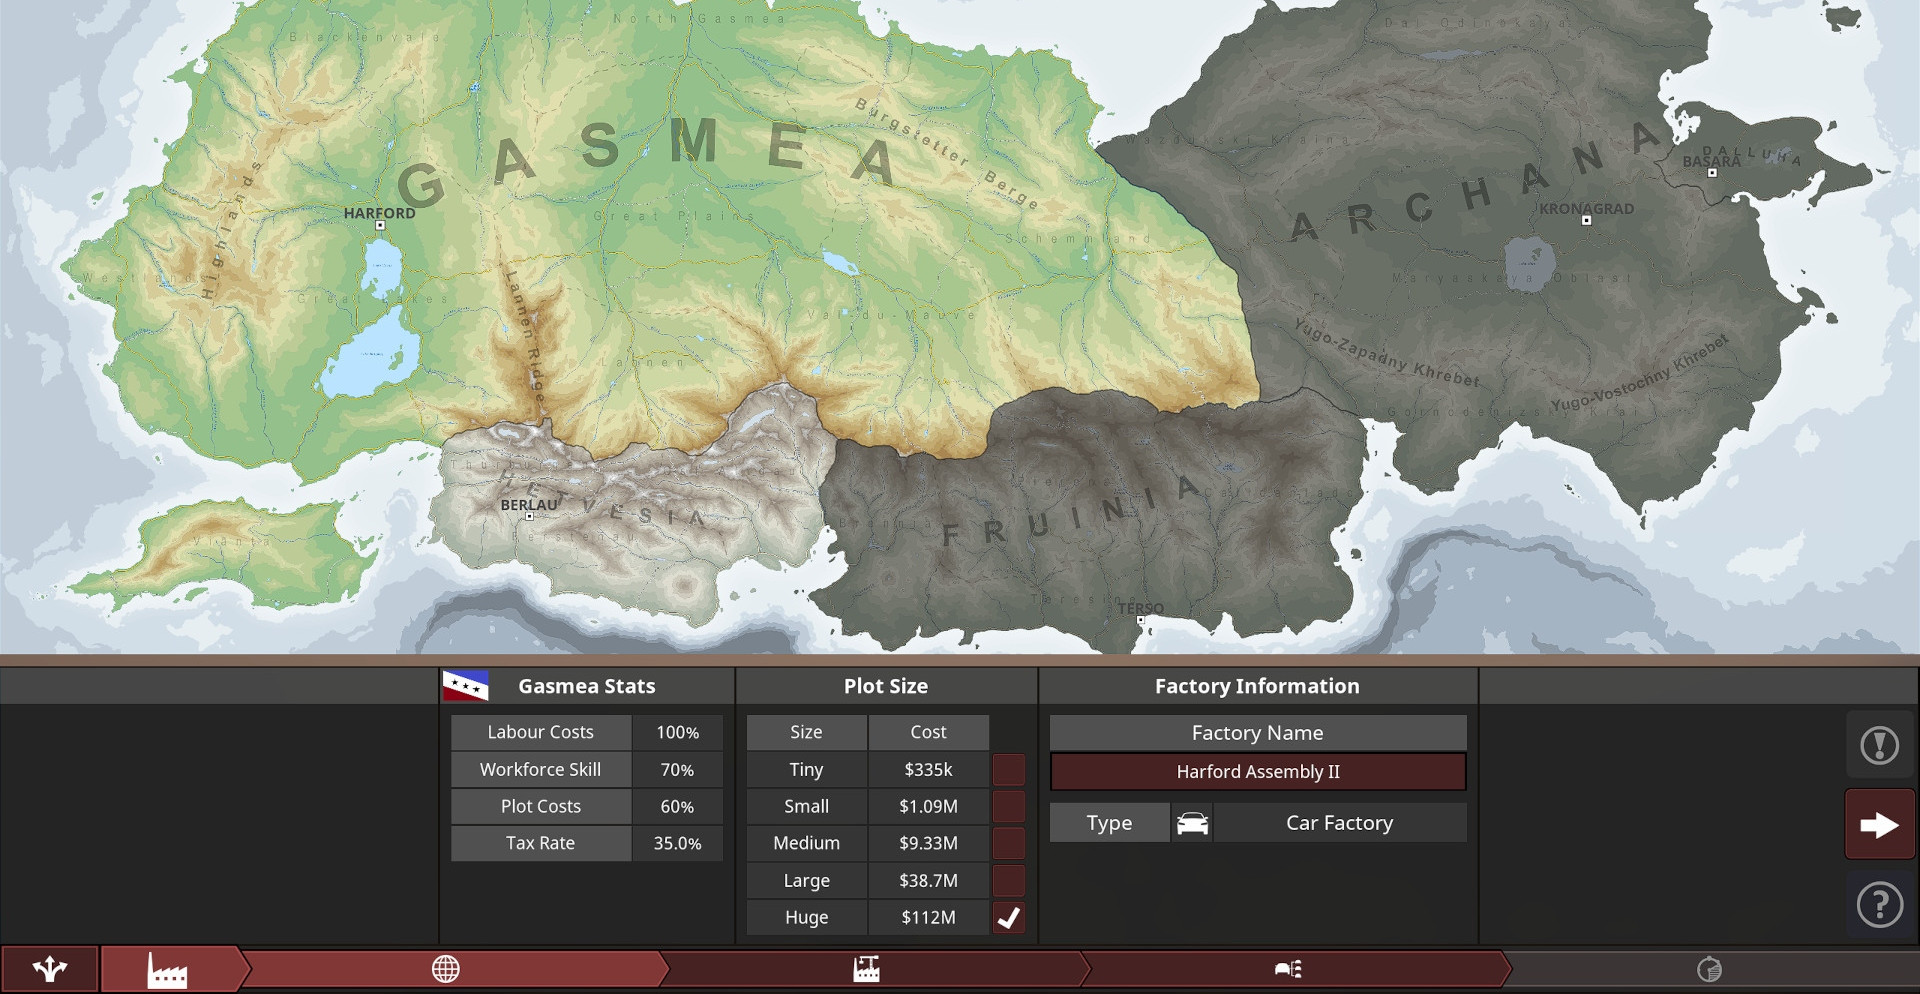Image resolution: width=1920 pixels, height=994 pixels.
Task: Open the Car Factory type selector
Action: (x=1339, y=823)
